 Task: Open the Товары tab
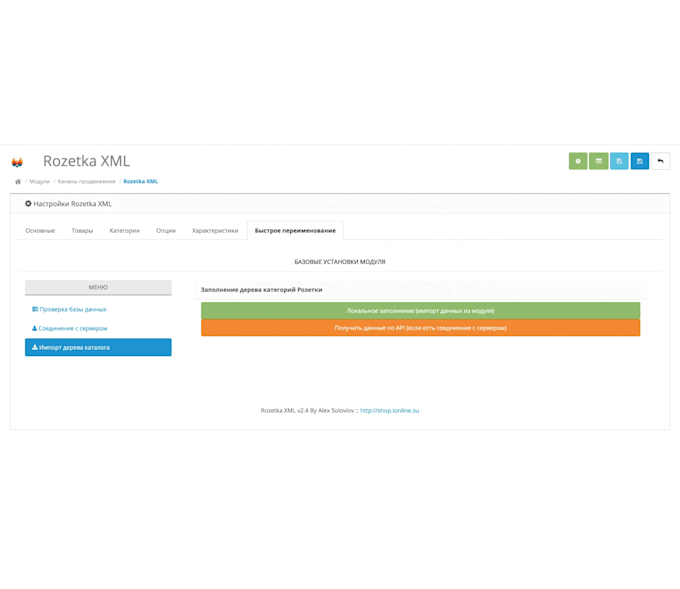[x=82, y=231]
